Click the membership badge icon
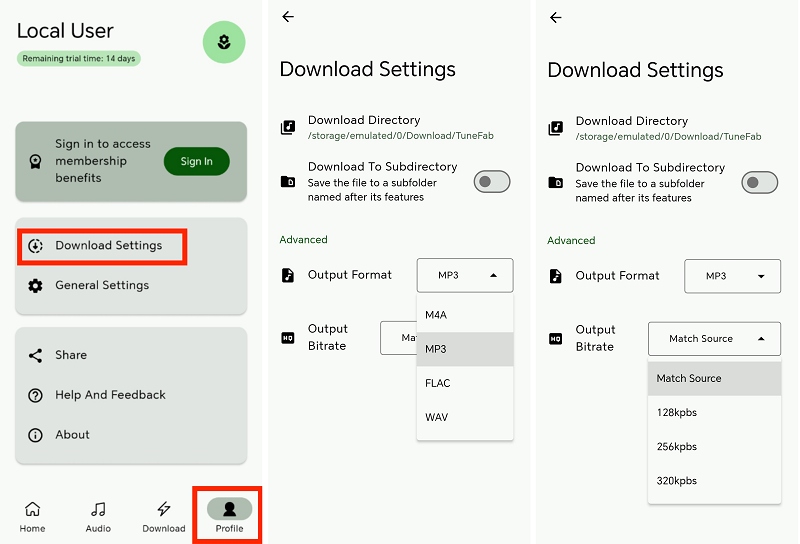Image resolution: width=800 pixels, height=544 pixels. point(36,161)
